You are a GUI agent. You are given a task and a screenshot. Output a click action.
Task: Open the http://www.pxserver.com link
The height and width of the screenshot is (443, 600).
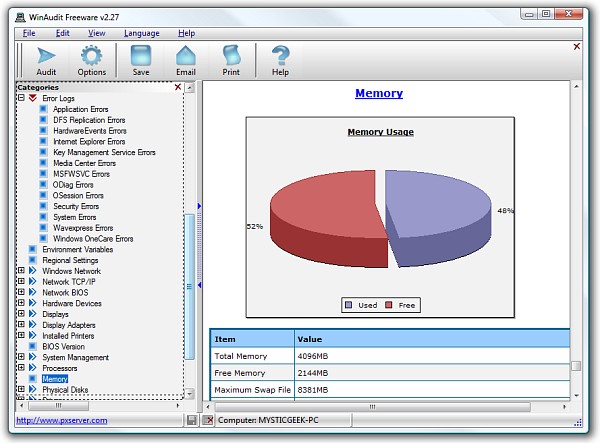[x=62, y=420]
